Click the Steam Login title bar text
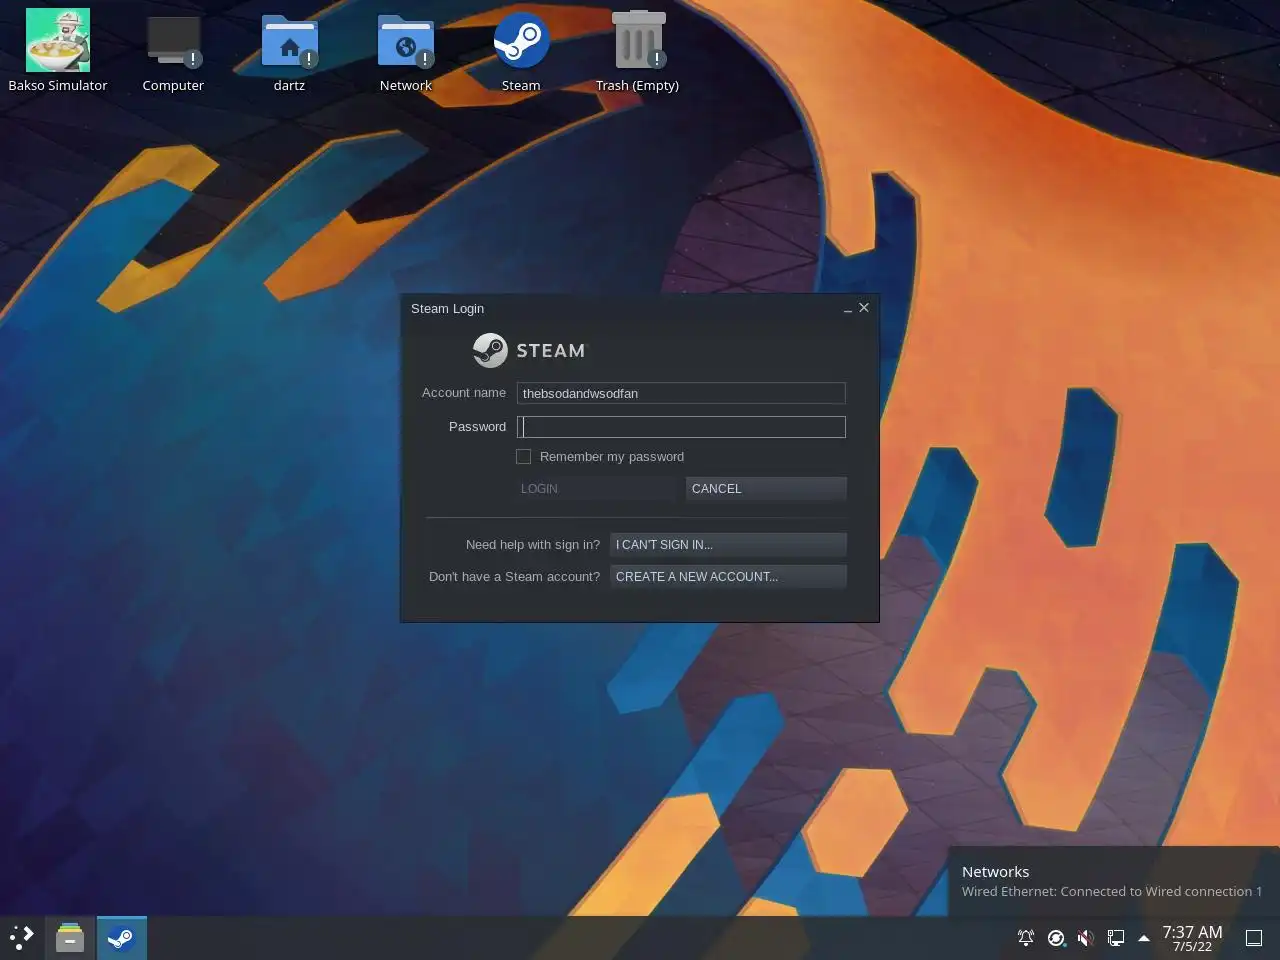Viewport: 1280px width, 960px height. click(x=447, y=308)
